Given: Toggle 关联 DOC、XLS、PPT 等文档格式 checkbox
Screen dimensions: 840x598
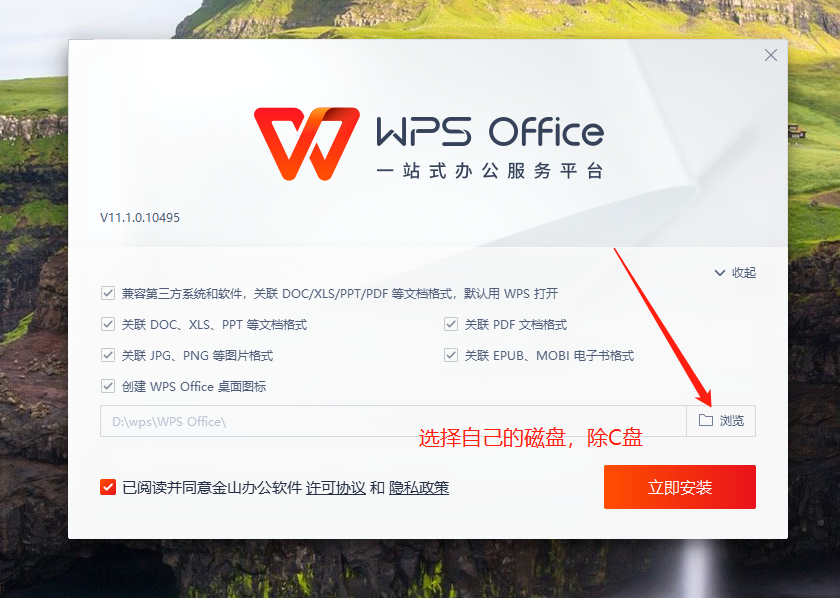Looking at the screenshot, I should 108,324.
